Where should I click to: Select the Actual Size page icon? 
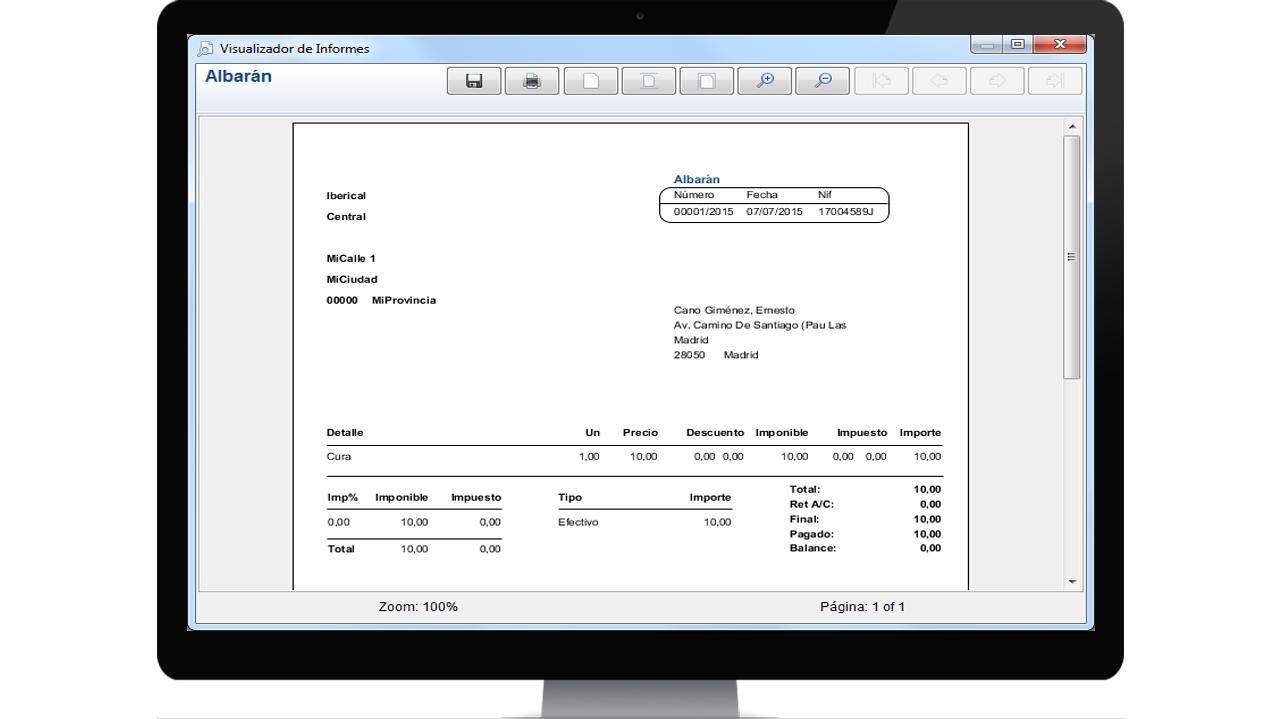(x=590, y=81)
